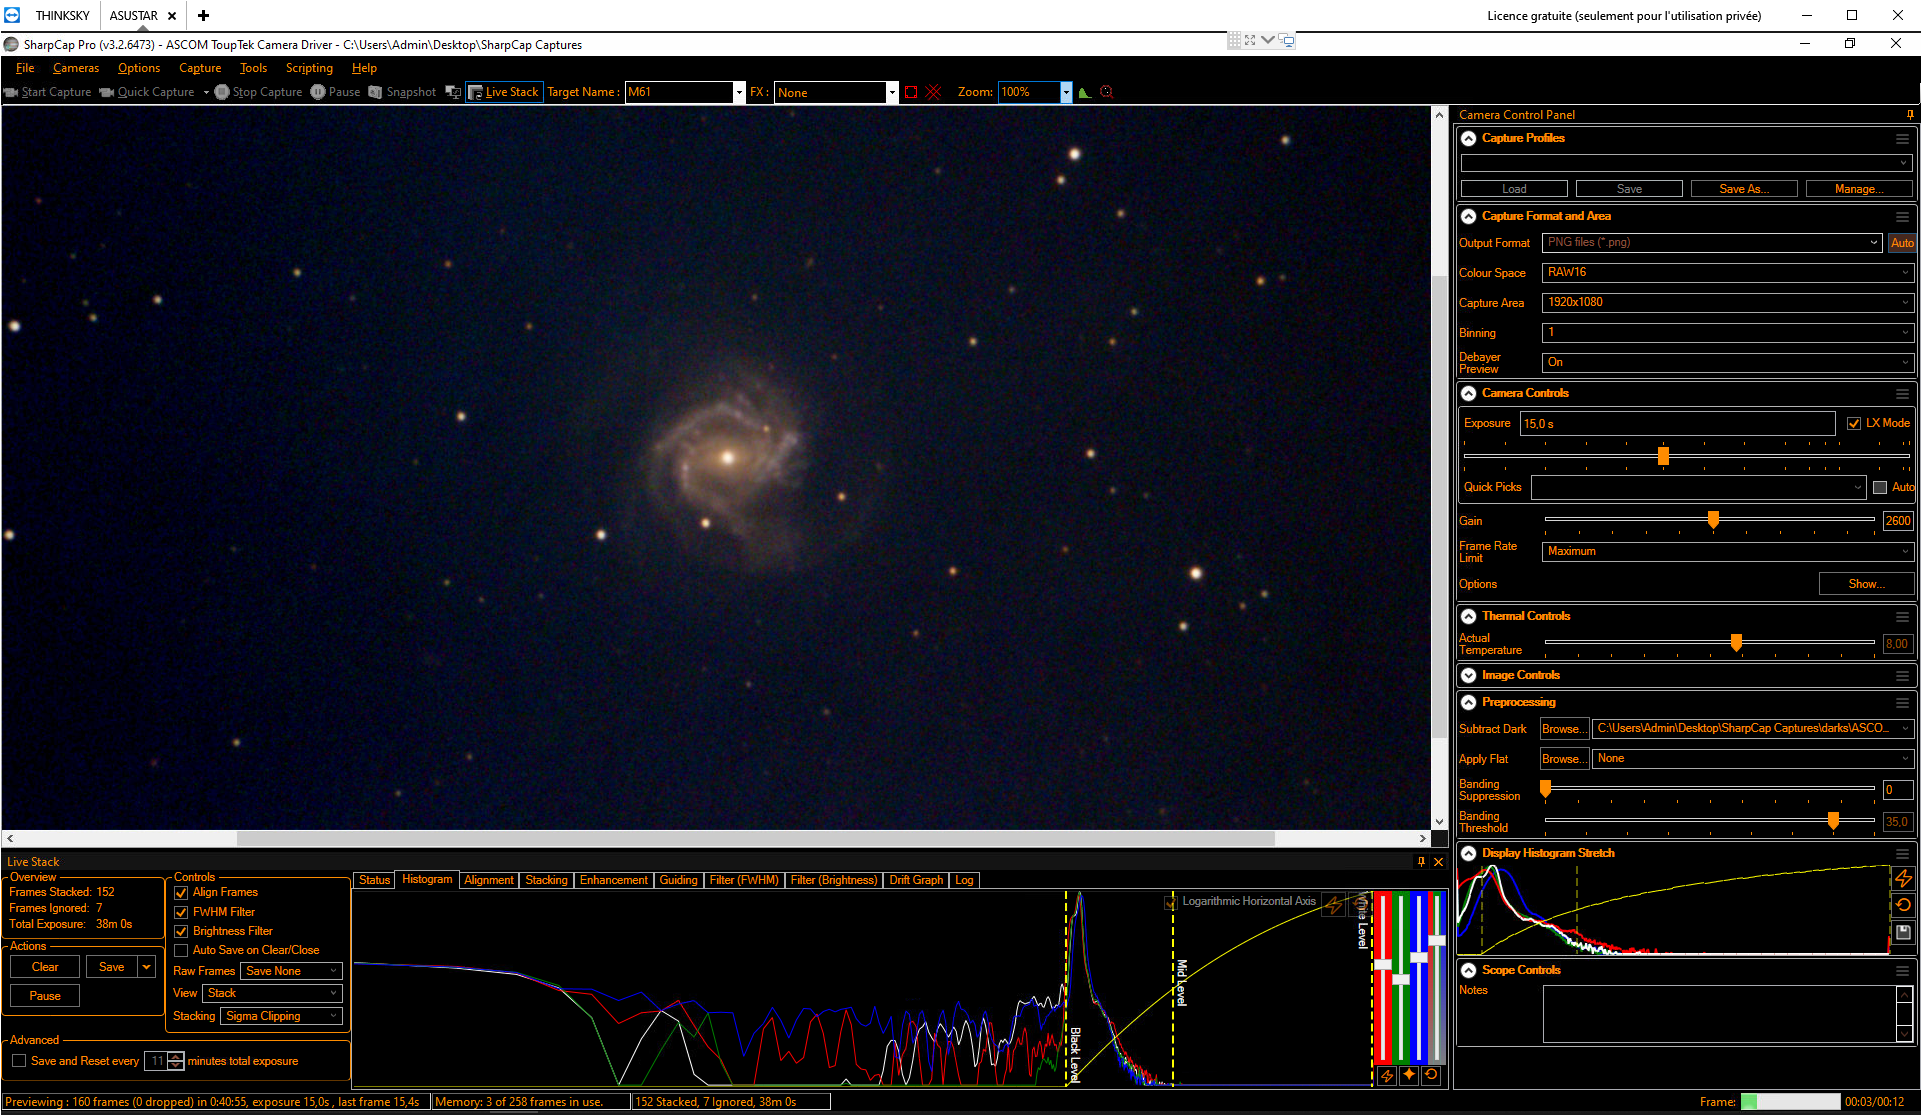Switch to the Drift Graph tab
Image resolution: width=1922 pixels, height=1116 pixels.
pyautogui.click(x=916, y=880)
